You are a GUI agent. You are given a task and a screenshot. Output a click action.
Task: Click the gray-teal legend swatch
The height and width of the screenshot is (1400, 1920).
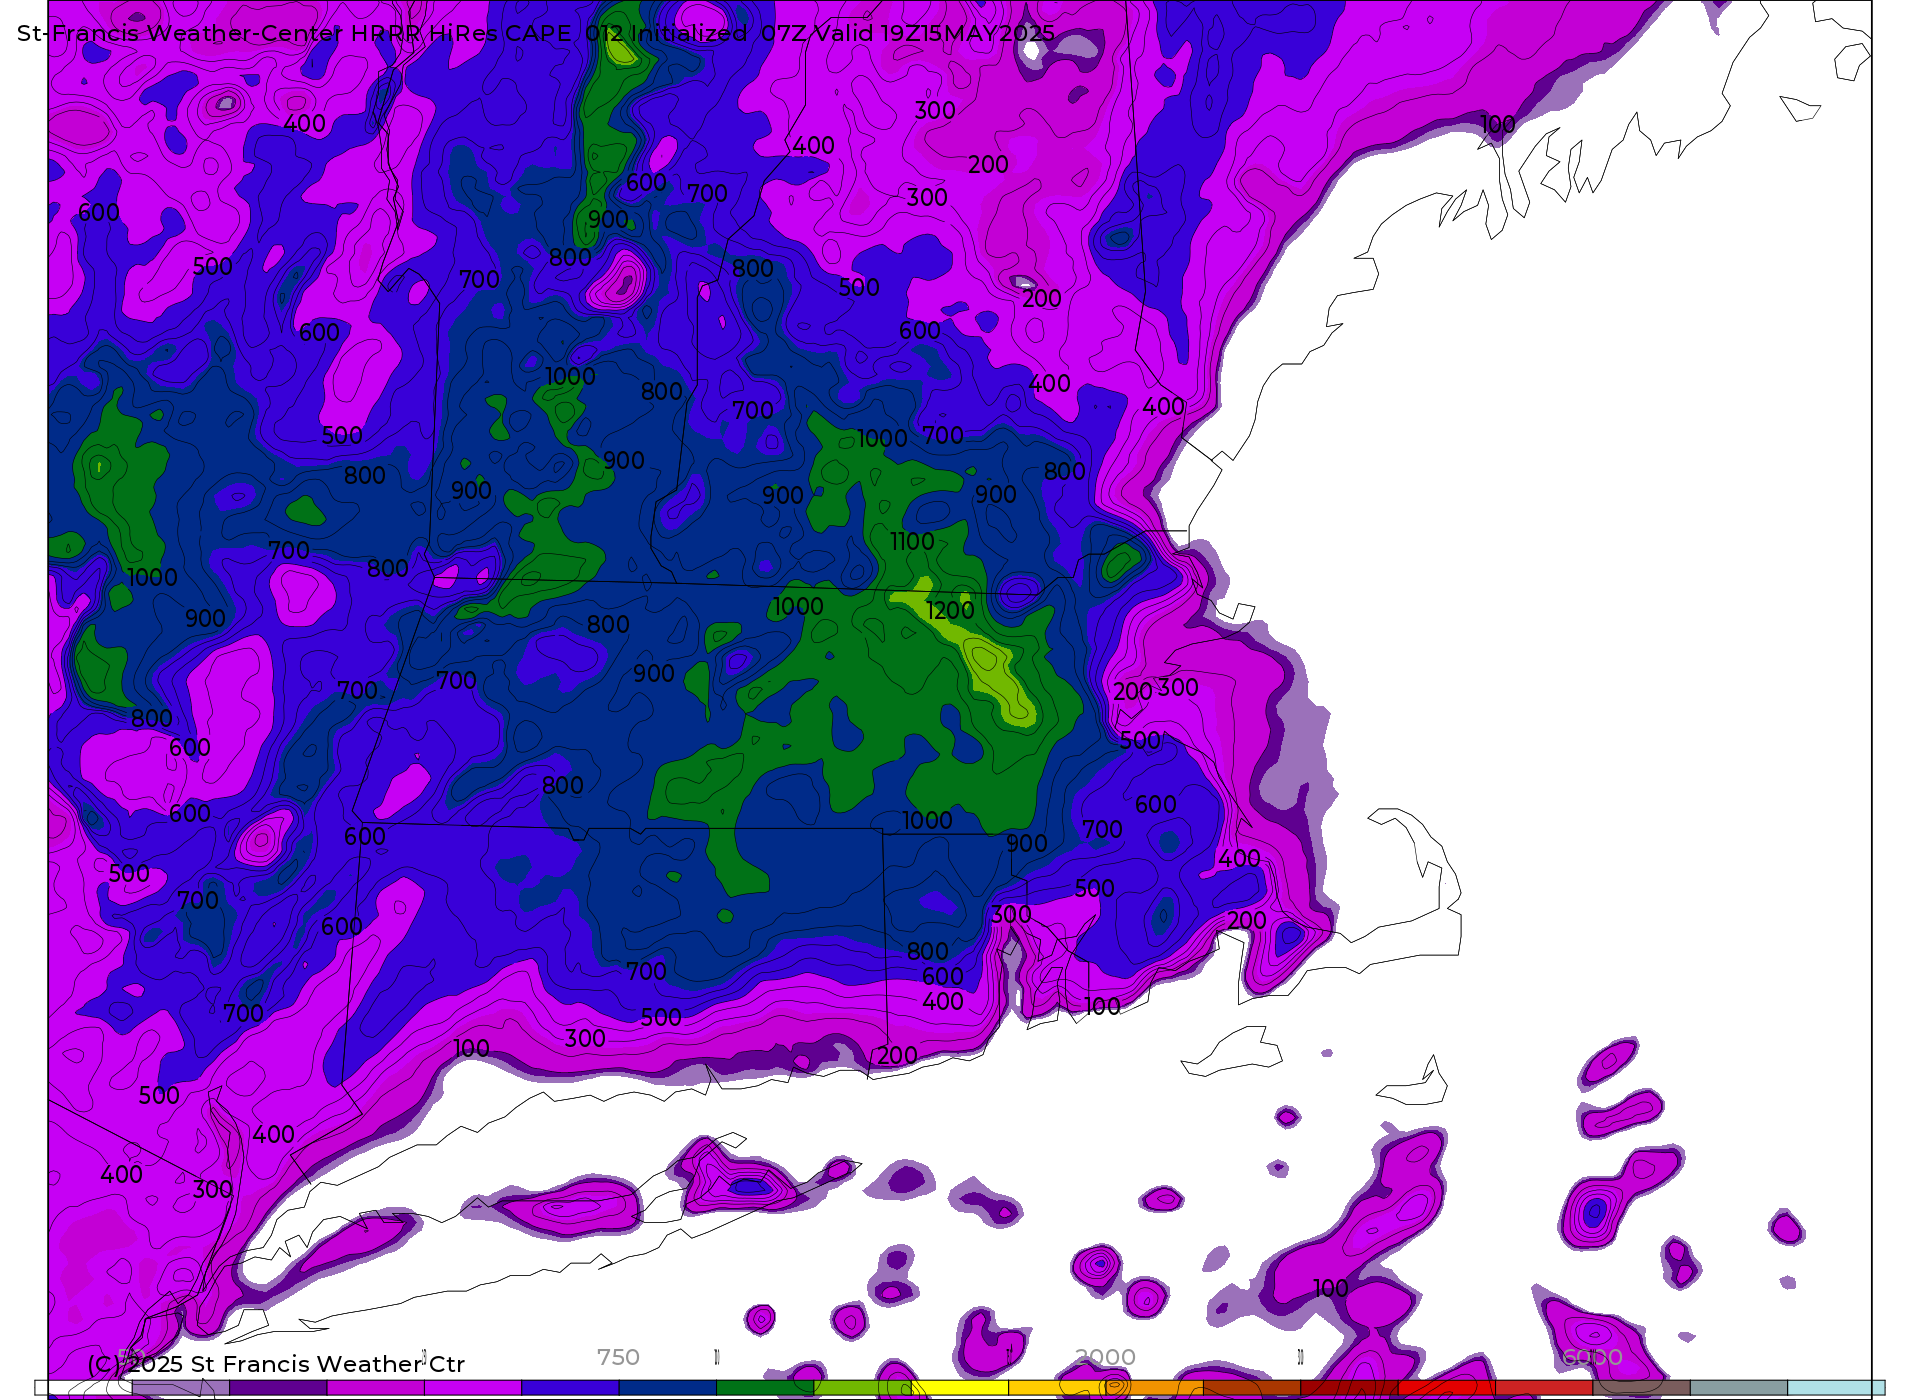[1739, 1387]
